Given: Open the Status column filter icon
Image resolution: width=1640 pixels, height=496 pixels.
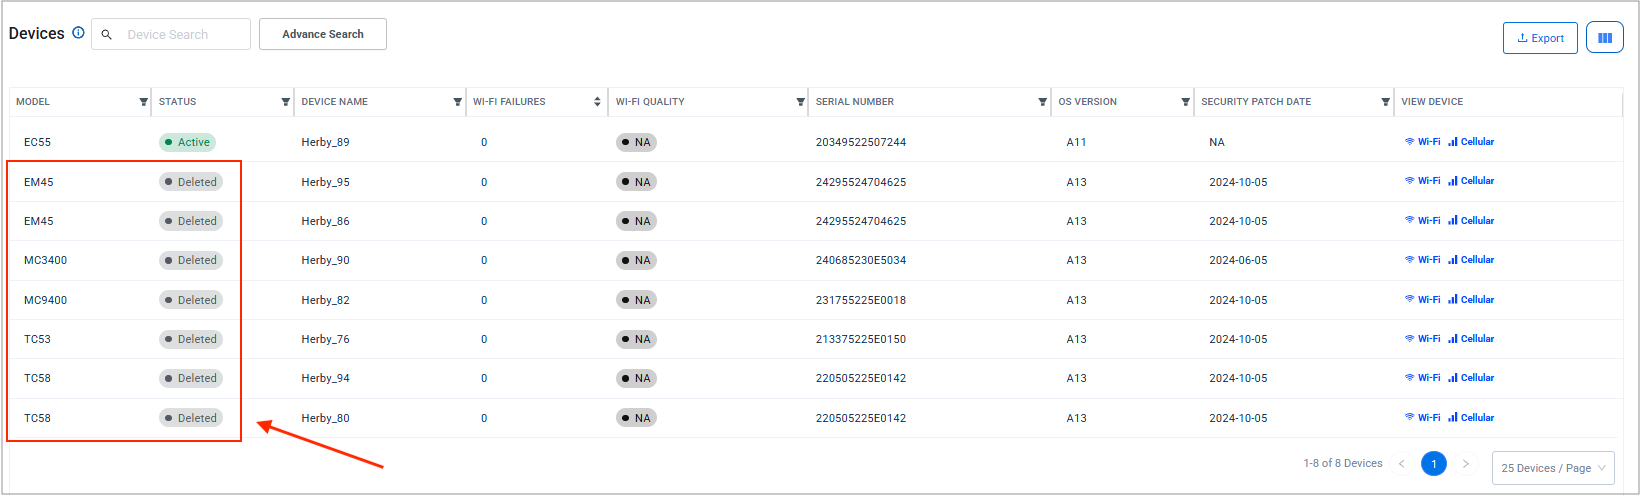Looking at the screenshot, I should click(285, 102).
